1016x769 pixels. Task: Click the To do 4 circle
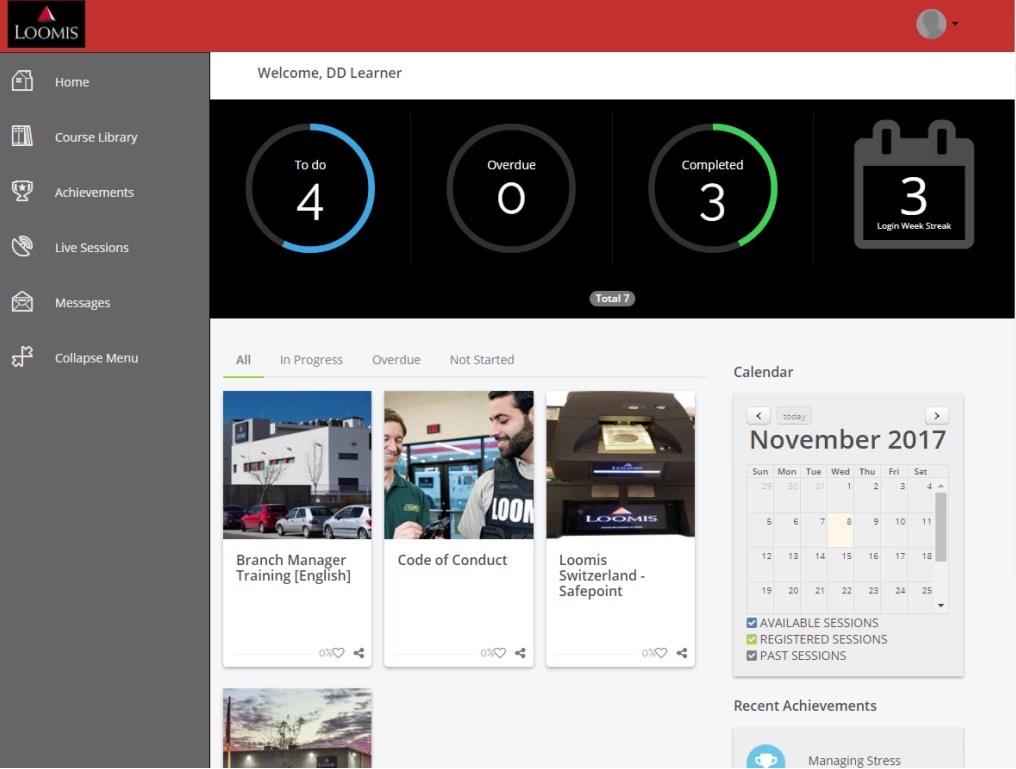pos(310,188)
